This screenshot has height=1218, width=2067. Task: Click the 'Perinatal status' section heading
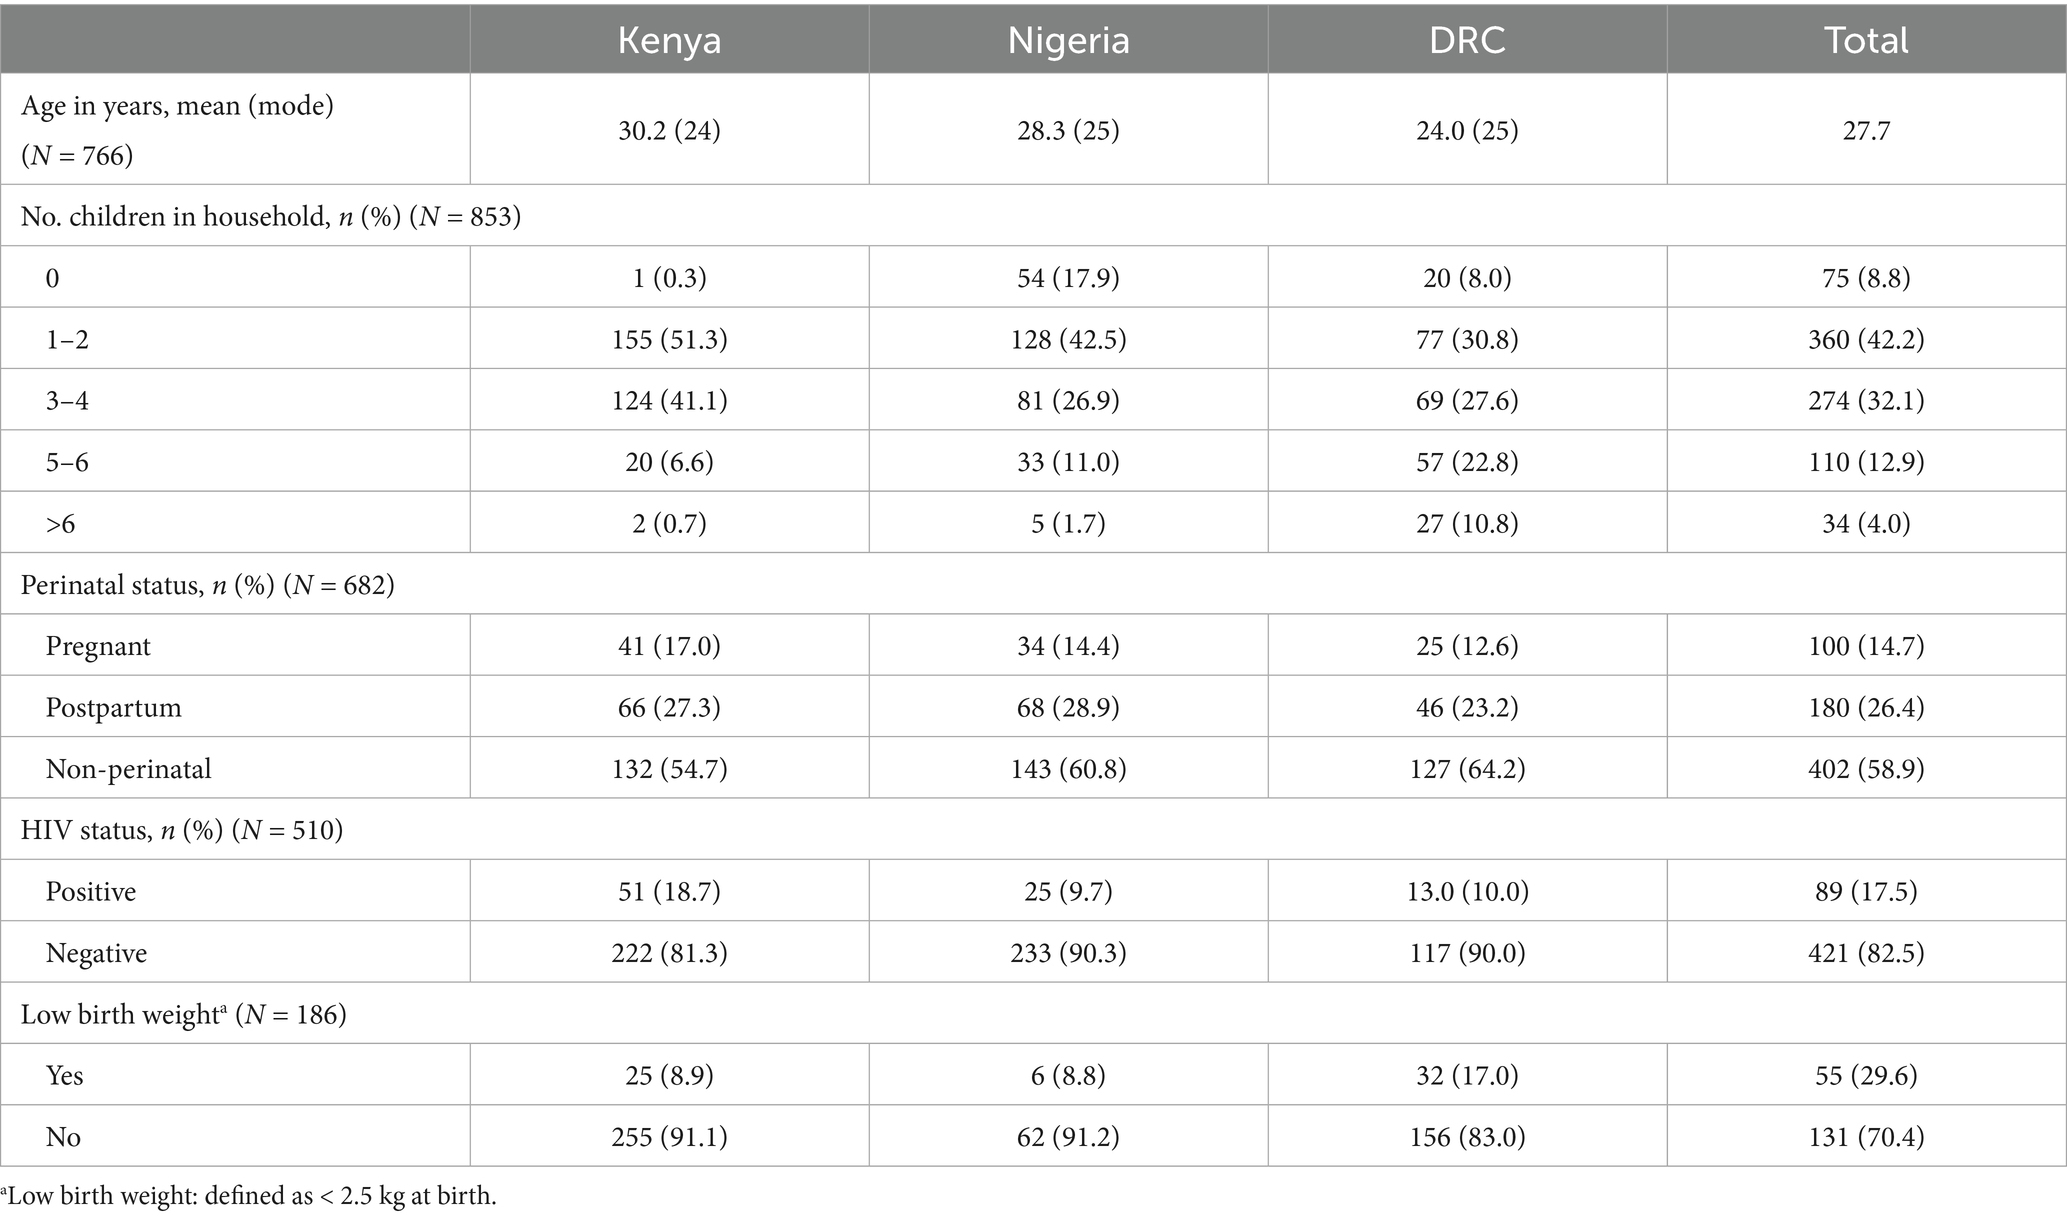[x=207, y=584]
